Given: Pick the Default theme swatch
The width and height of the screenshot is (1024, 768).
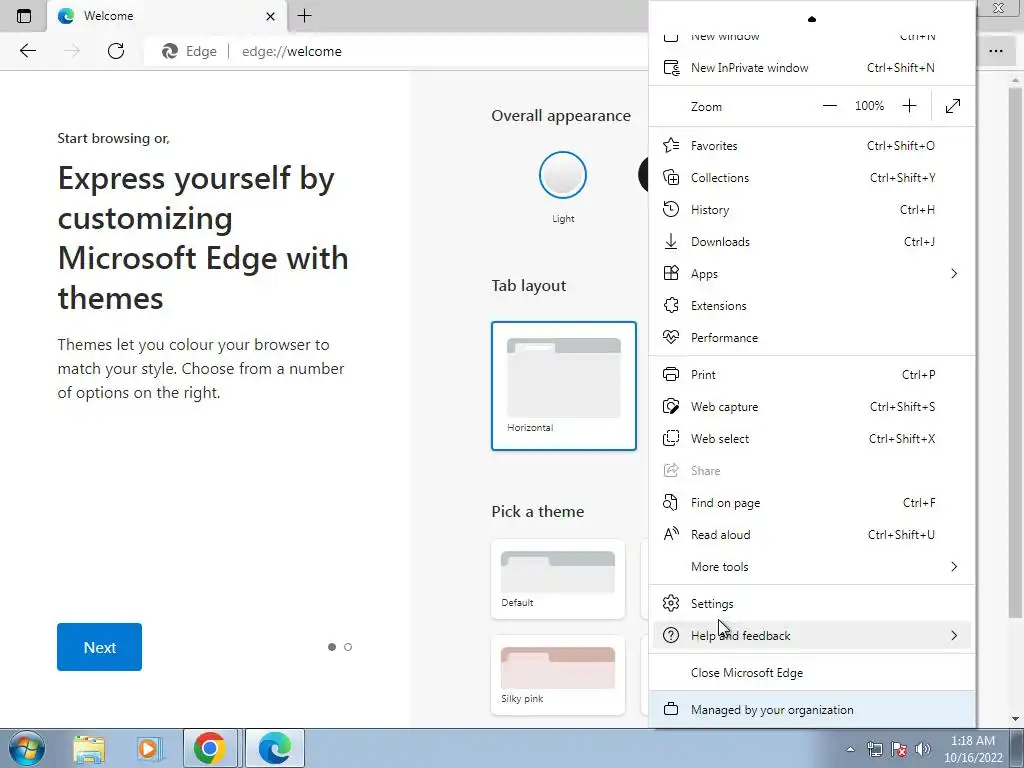Looking at the screenshot, I should pos(558,579).
